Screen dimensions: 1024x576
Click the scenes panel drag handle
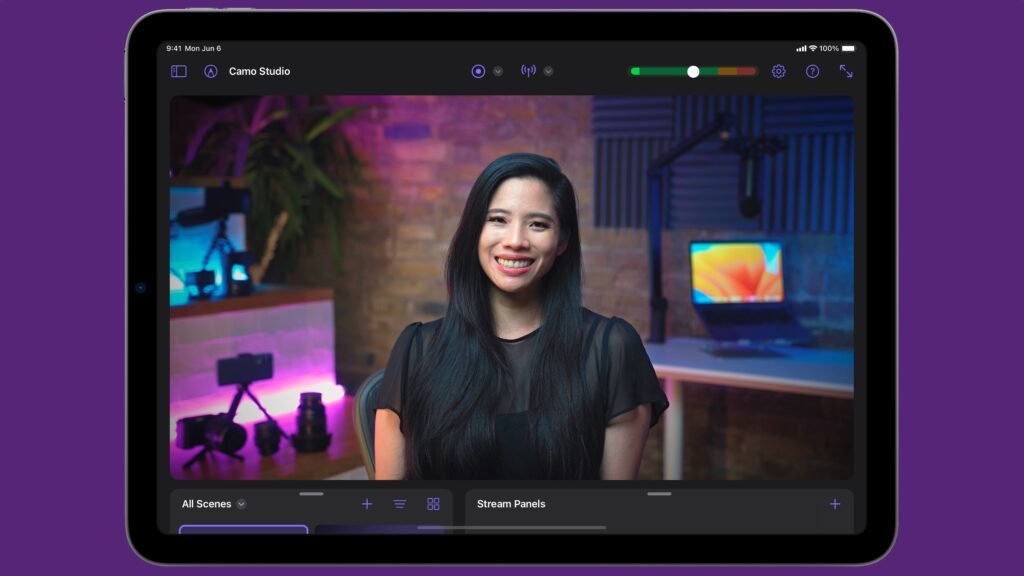(312, 494)
